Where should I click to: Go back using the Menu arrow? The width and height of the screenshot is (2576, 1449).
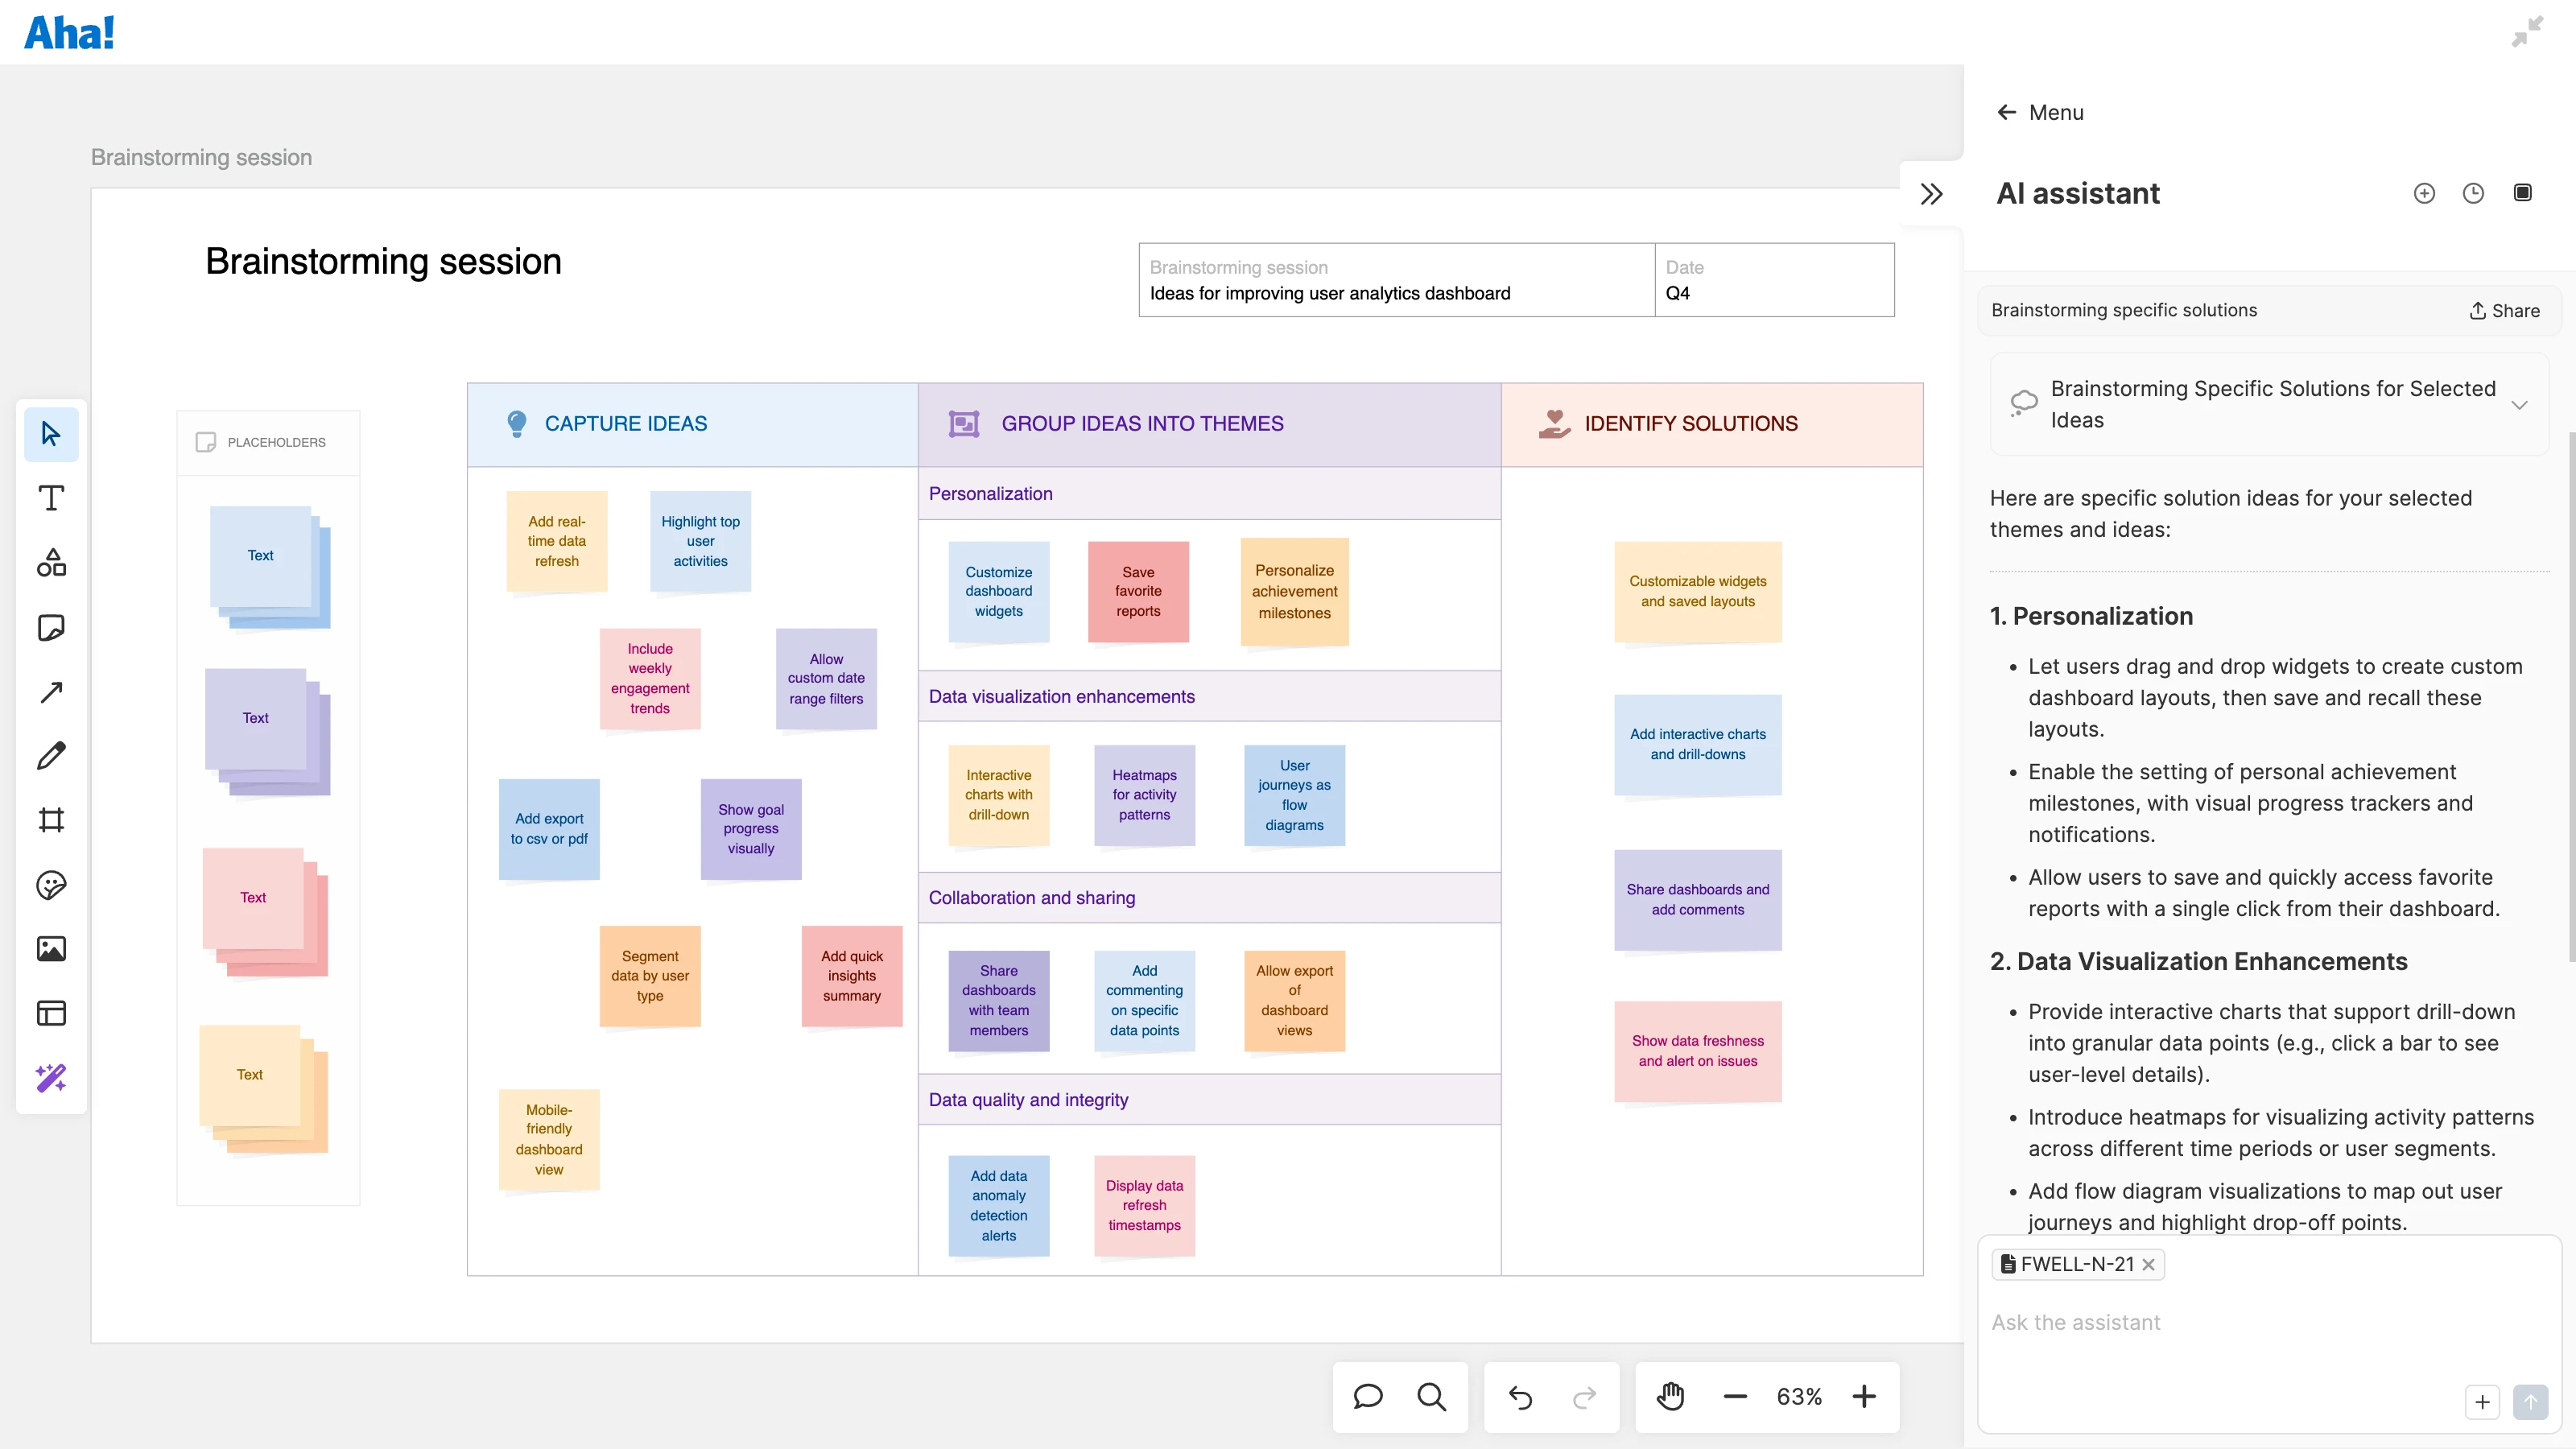point(2007,112)
